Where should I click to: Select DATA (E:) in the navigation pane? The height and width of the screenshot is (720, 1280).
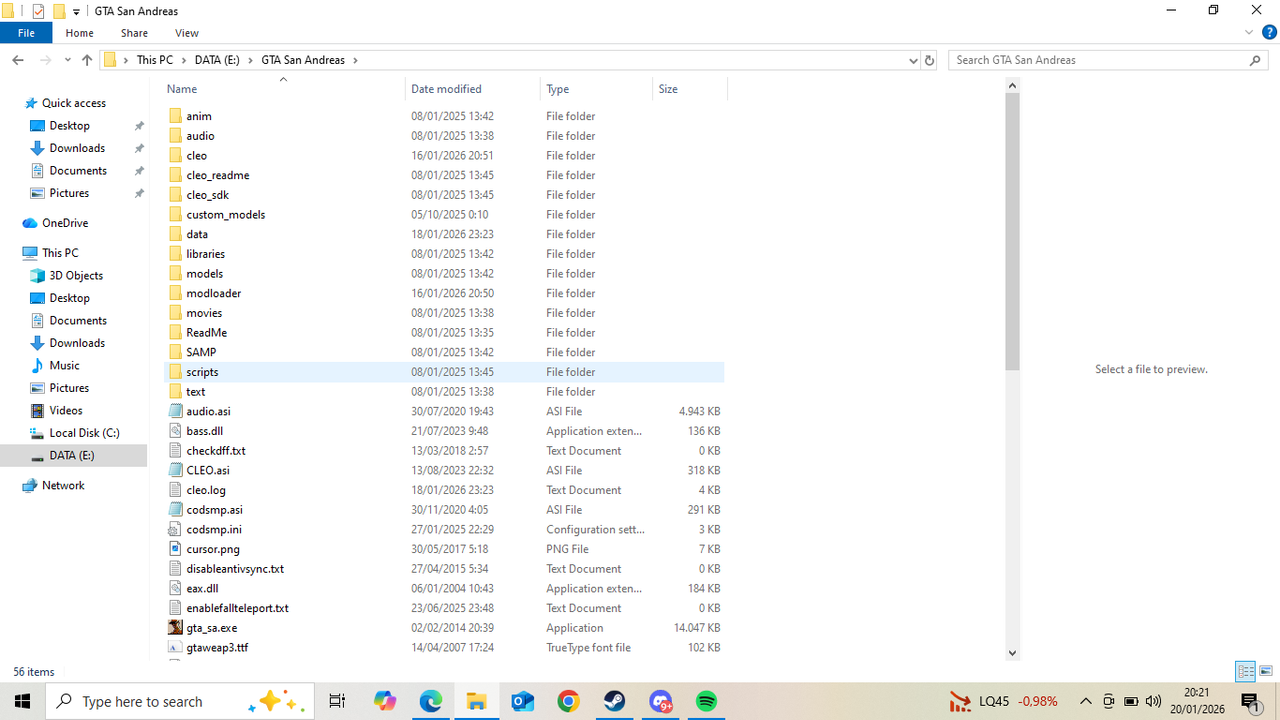point(72,456)
